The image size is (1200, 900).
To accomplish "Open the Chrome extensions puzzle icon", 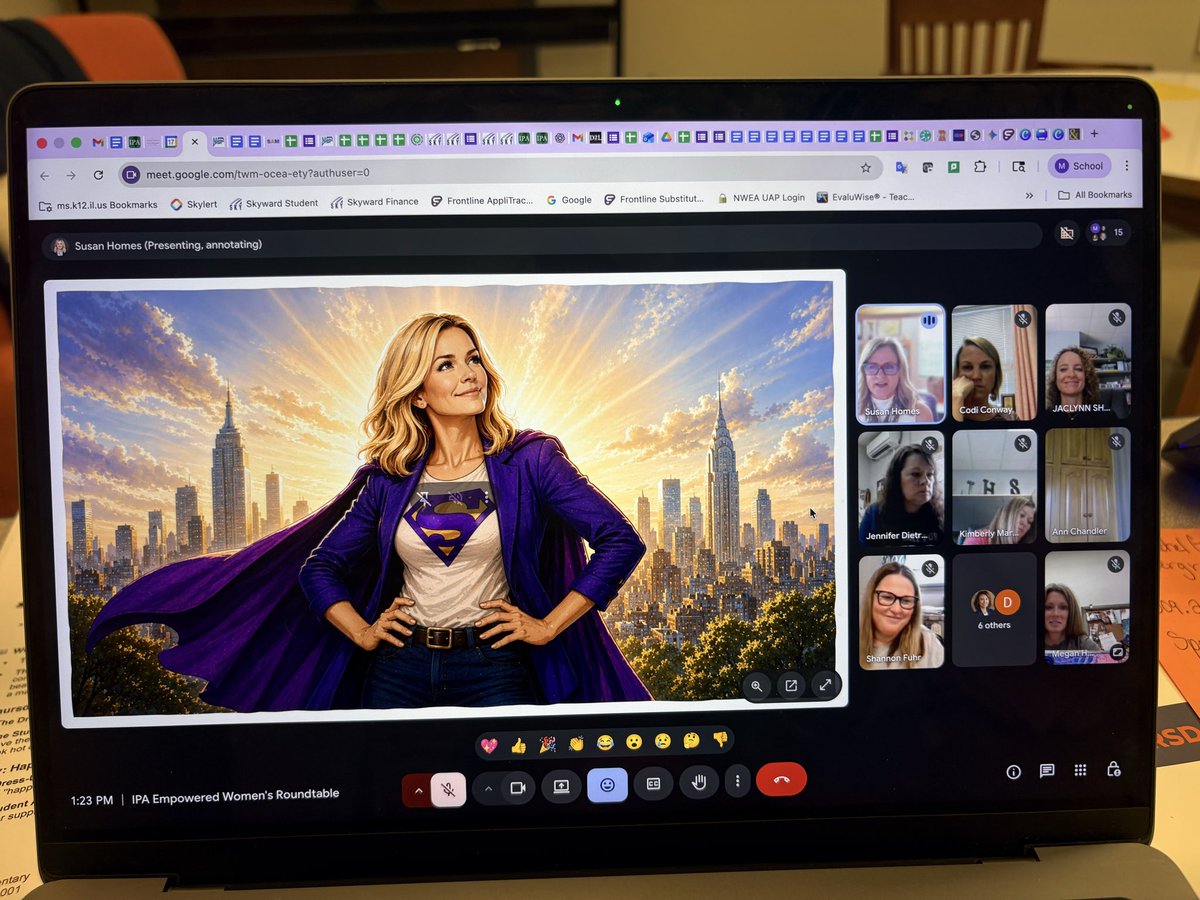I will [980, 167].
